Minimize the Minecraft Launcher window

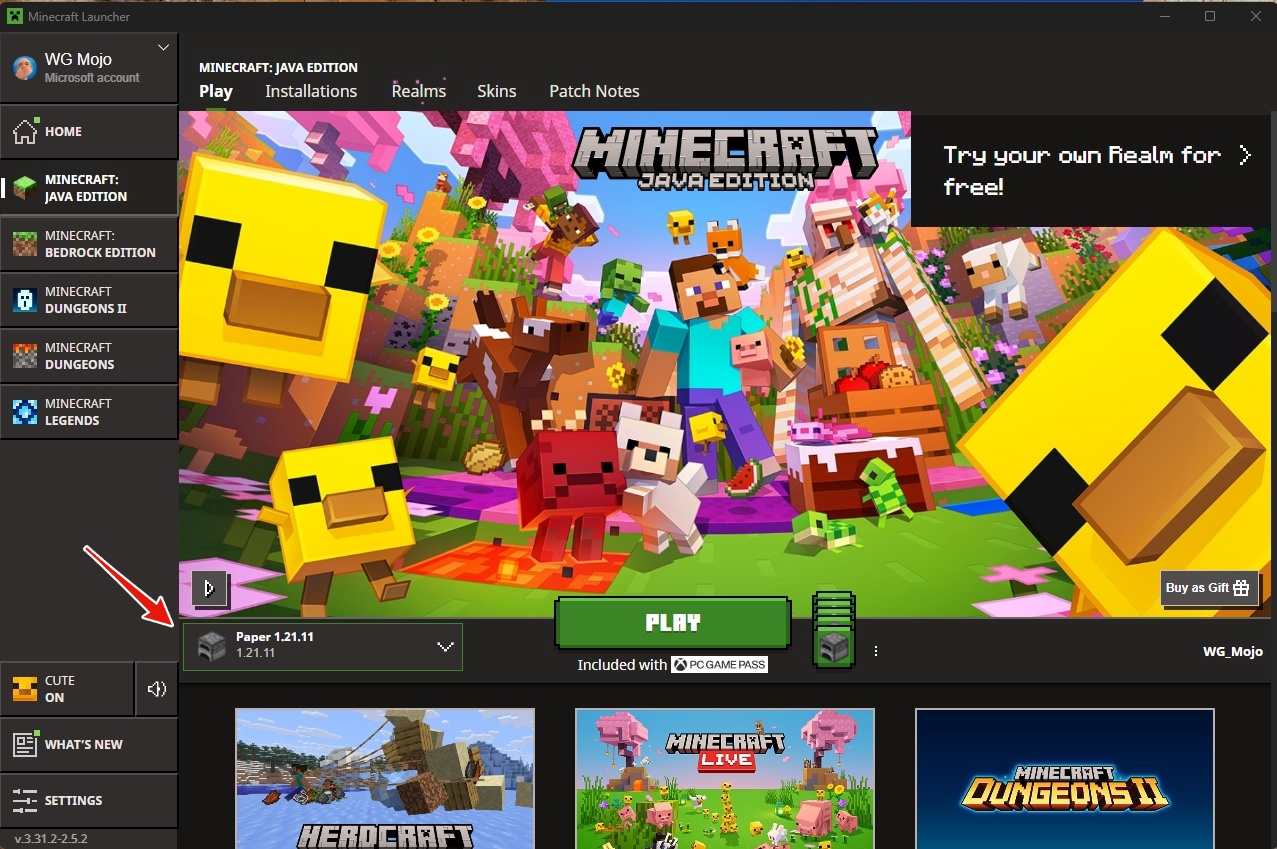click(1164, 16)
